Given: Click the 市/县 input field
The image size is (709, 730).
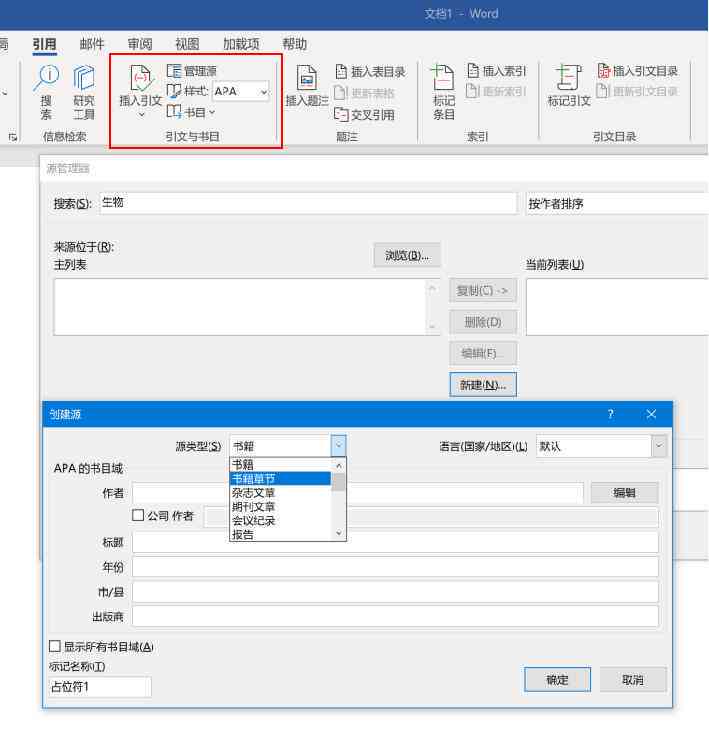Looking at the screenshot, I should (395, 592).
